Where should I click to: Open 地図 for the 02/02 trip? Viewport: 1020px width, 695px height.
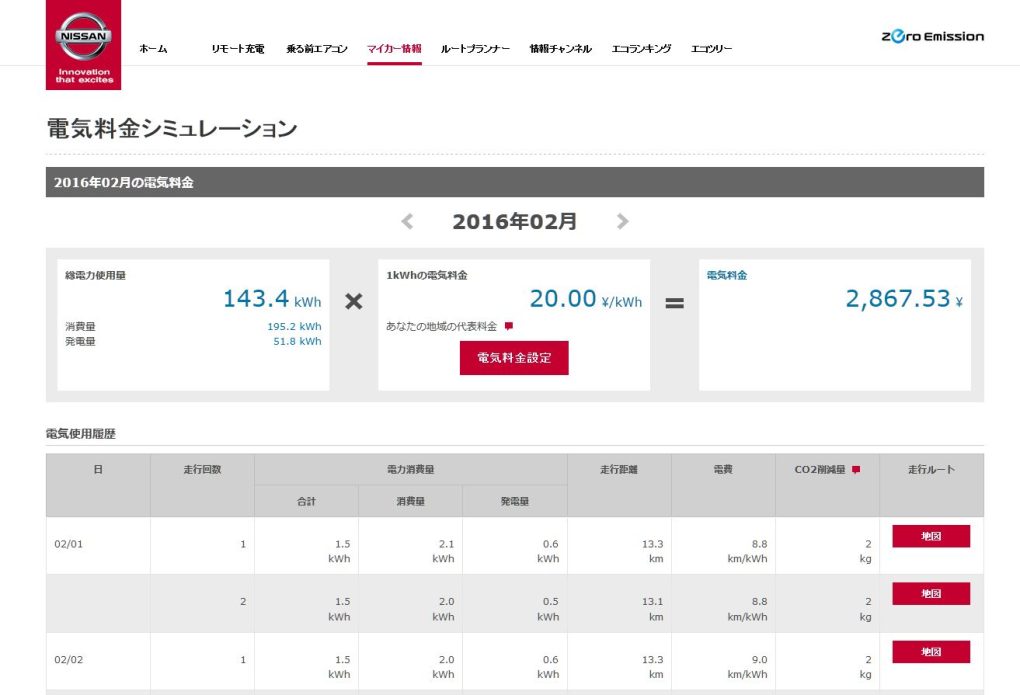point(931,652)
